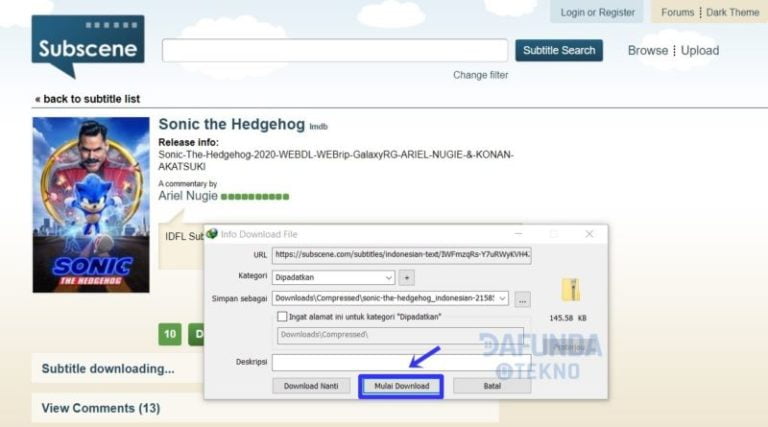Image resolution: width=768 pixels, height=427 pixels.
Task: Focus the subtitle search box
Action: click(x=335, y=50)
